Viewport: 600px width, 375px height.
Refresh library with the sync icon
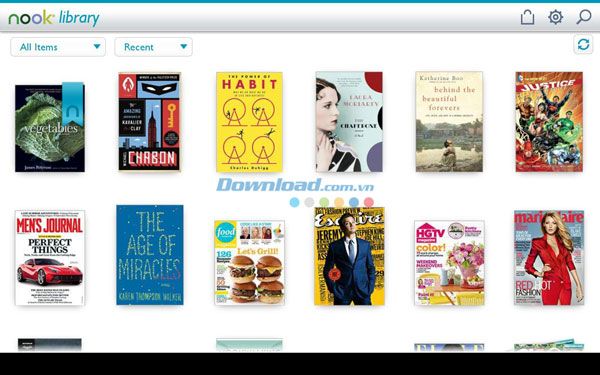point(583,44)
